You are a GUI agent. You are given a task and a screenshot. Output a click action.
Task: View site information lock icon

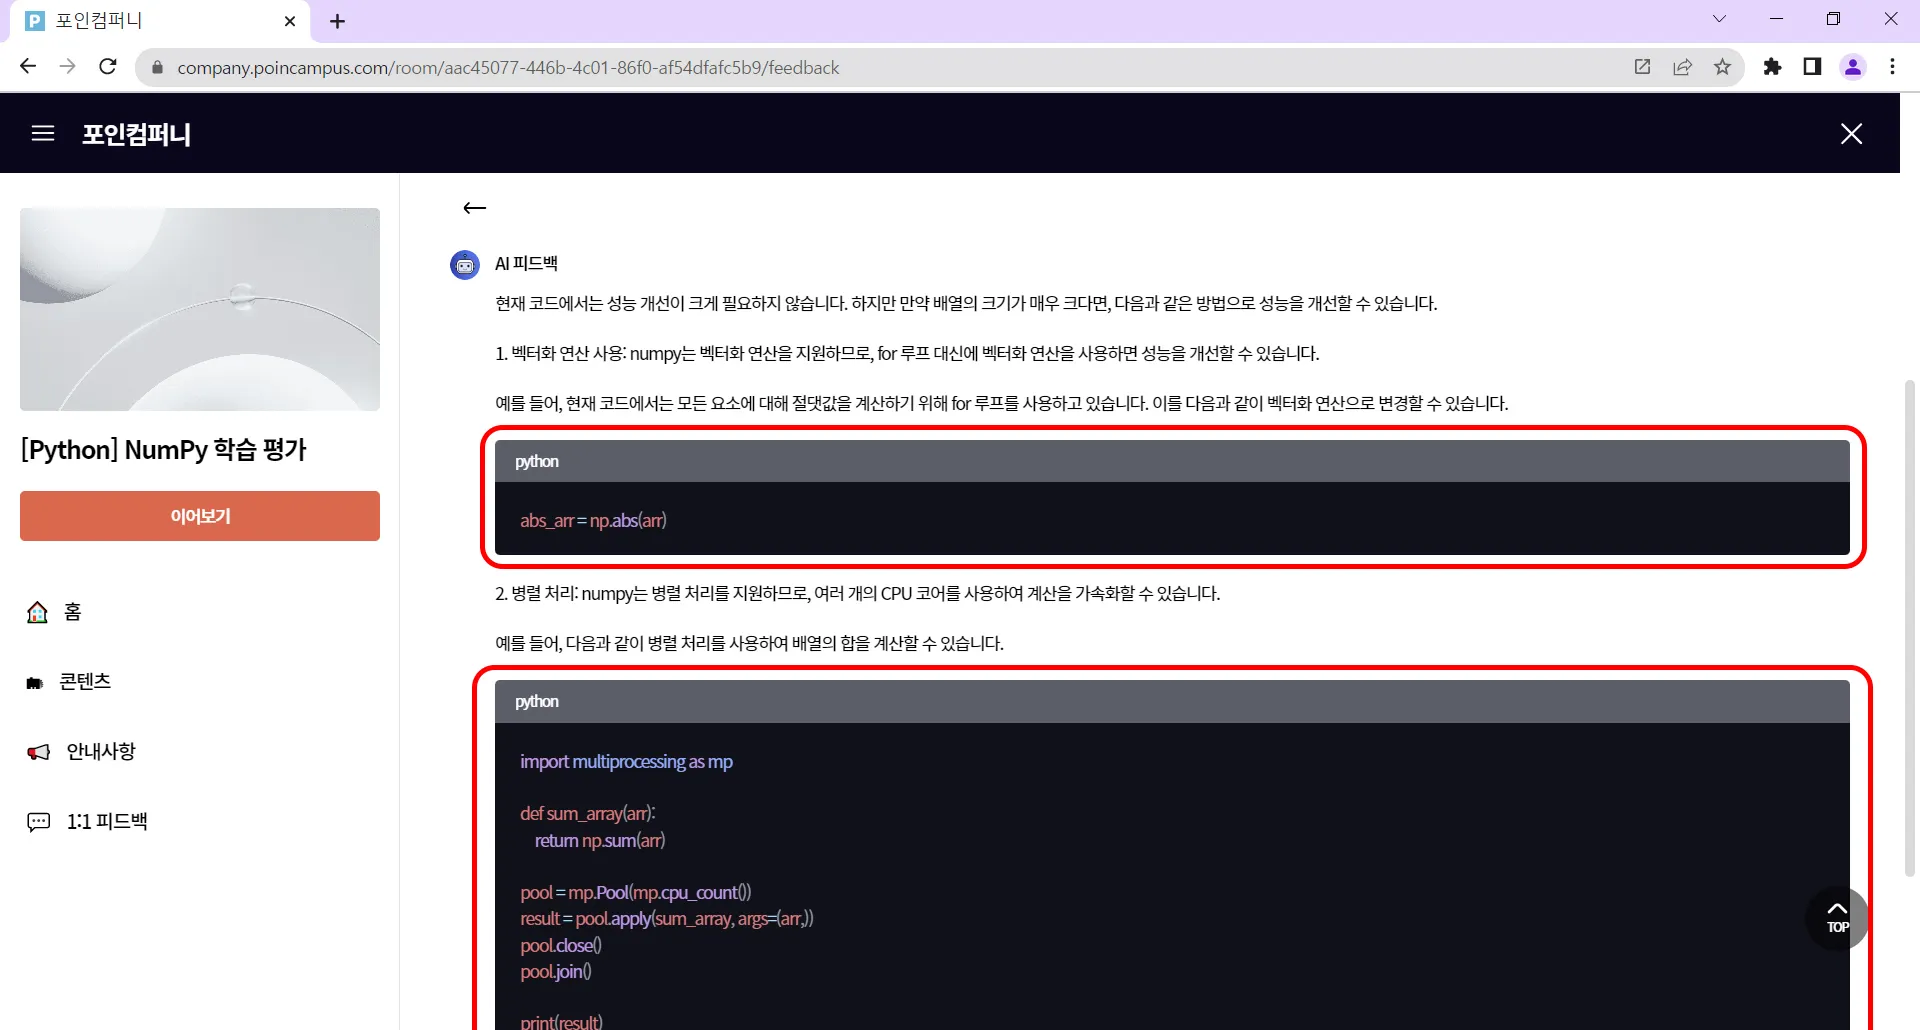[156, 67]
